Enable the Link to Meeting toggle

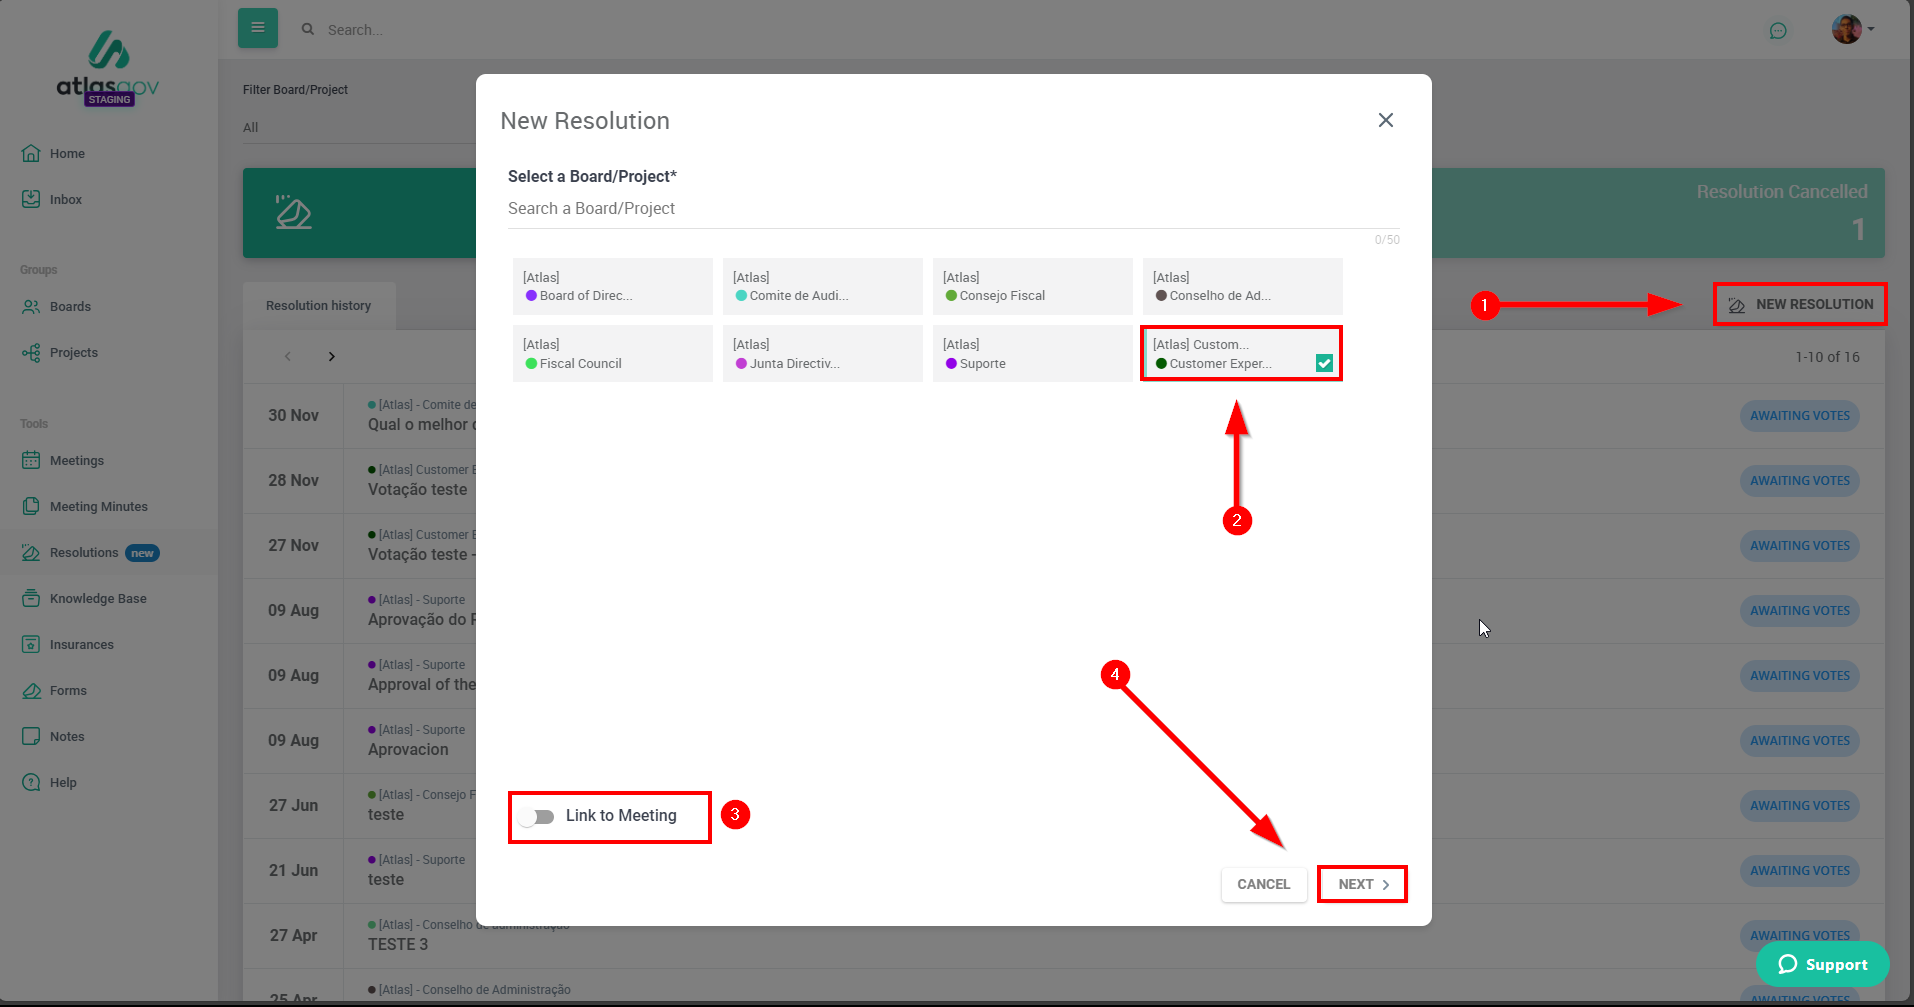[537, 817]
